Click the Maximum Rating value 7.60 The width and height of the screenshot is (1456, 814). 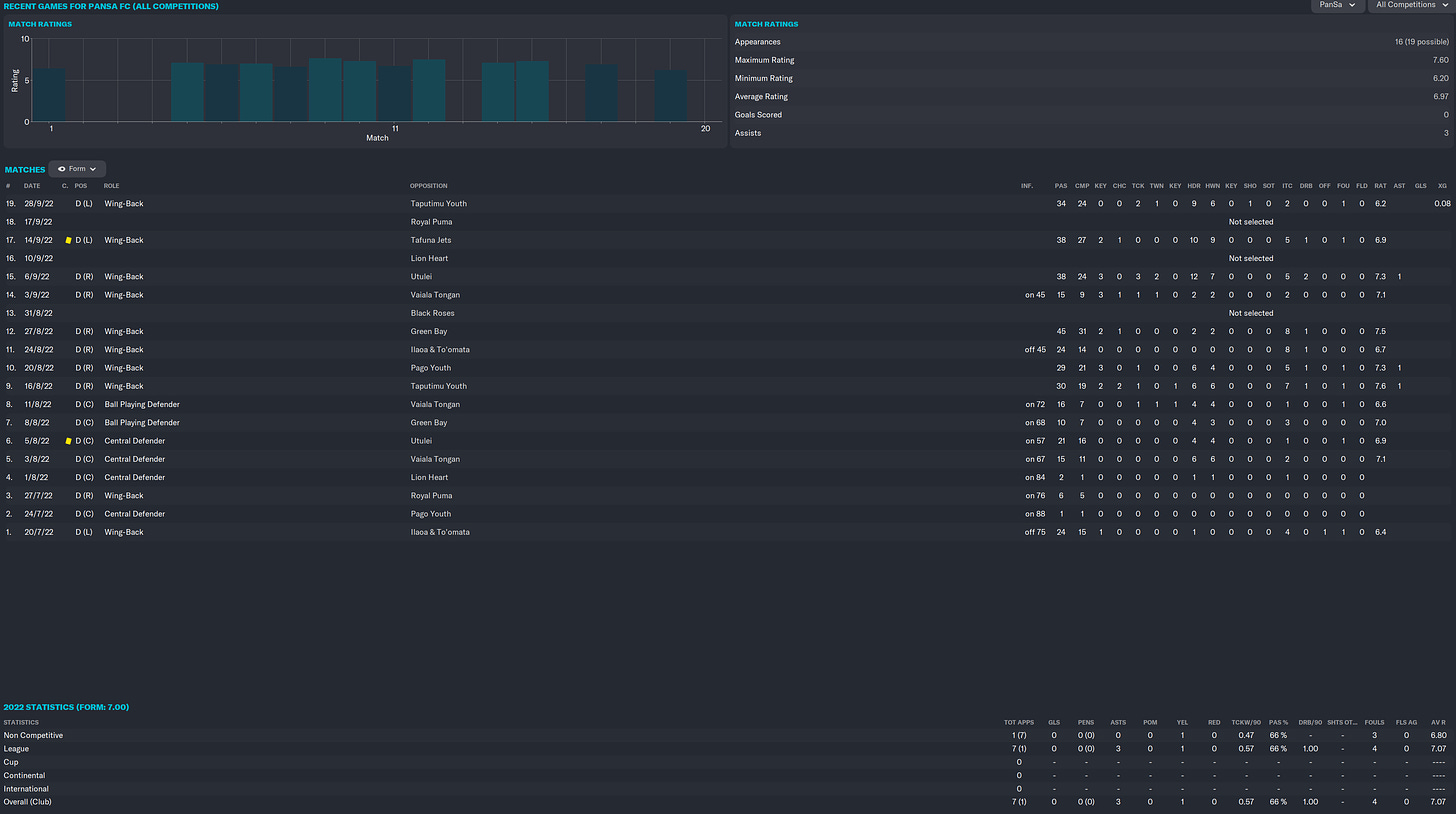1439,60
